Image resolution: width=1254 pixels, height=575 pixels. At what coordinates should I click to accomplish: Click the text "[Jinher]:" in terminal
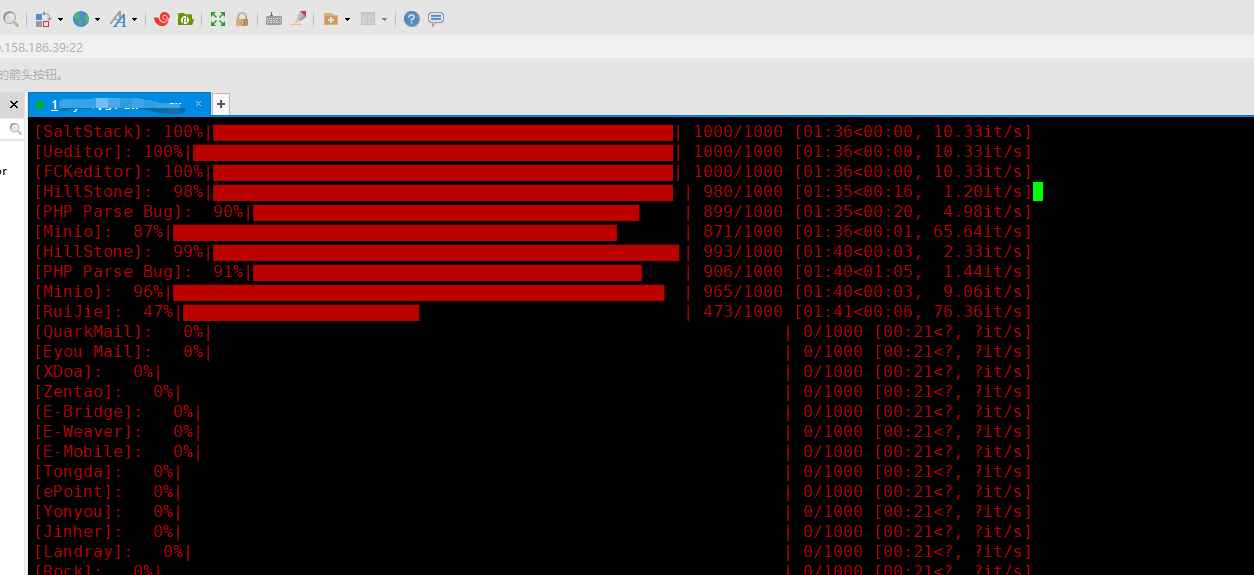(79, 532)
